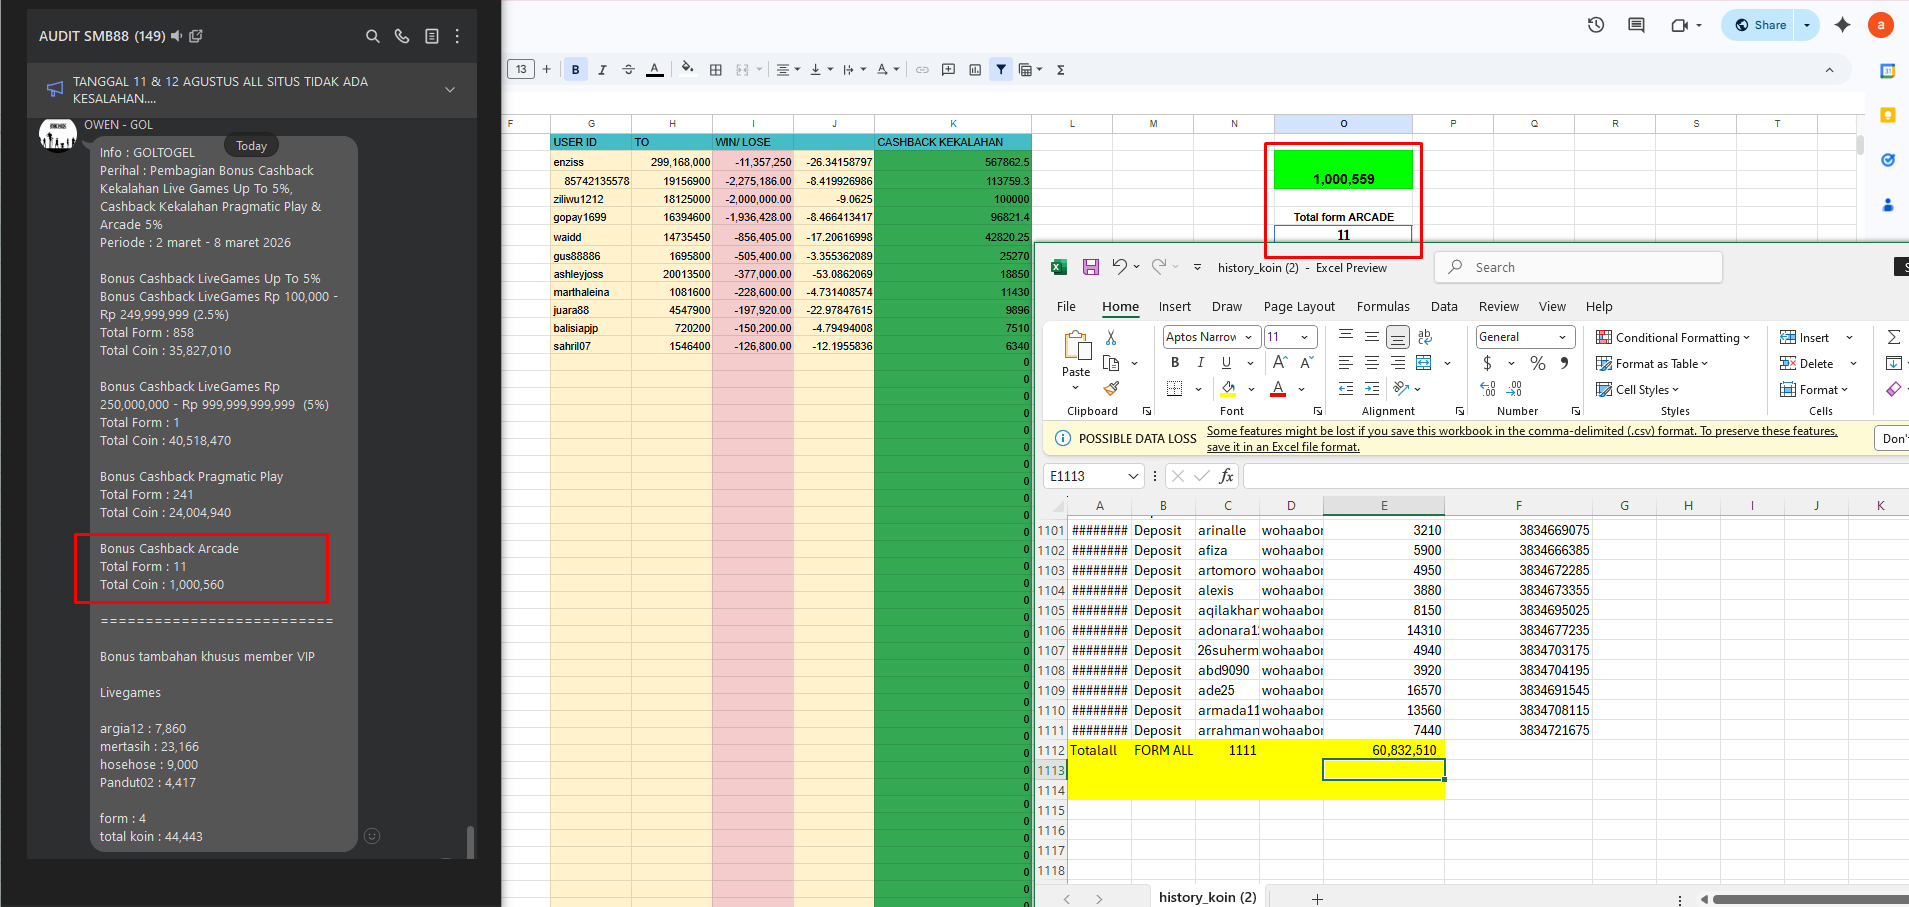Toggle Underline in Excel ribbon
This screenshot has width=1909, height=907.
pos(1226,363)
